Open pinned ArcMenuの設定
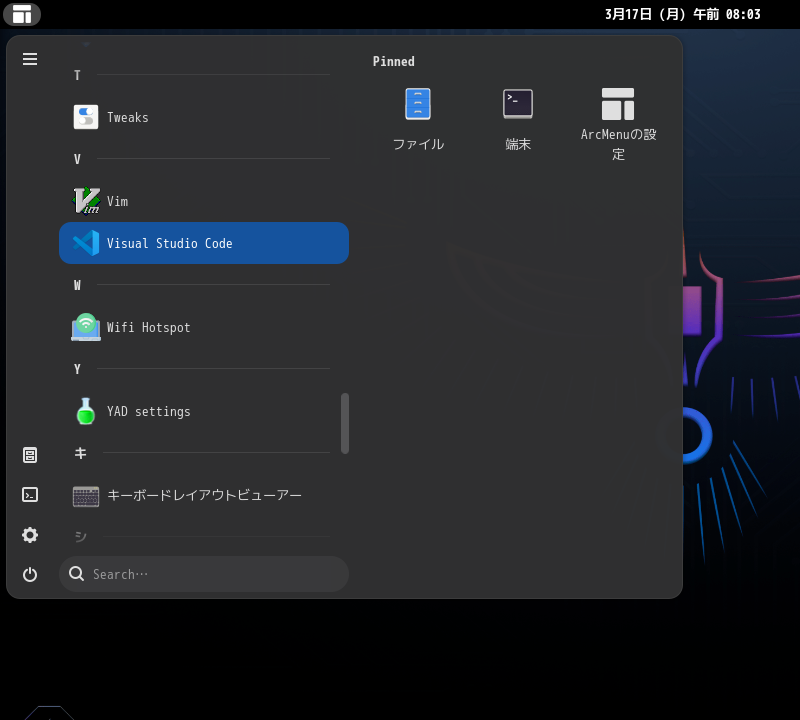This screenshot has width=800, height=720. [618, 124]
